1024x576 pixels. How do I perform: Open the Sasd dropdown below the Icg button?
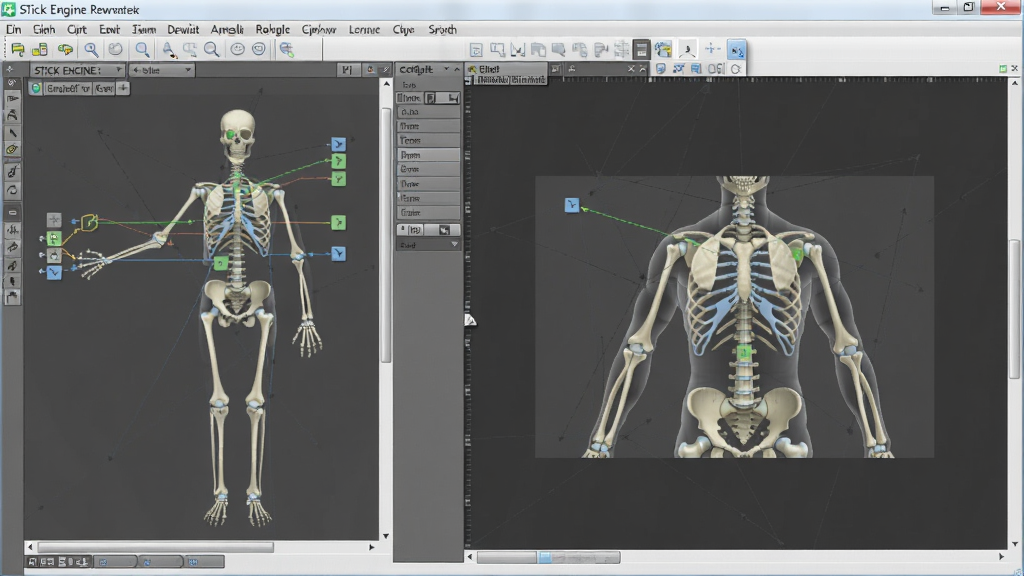pos(428,244)
